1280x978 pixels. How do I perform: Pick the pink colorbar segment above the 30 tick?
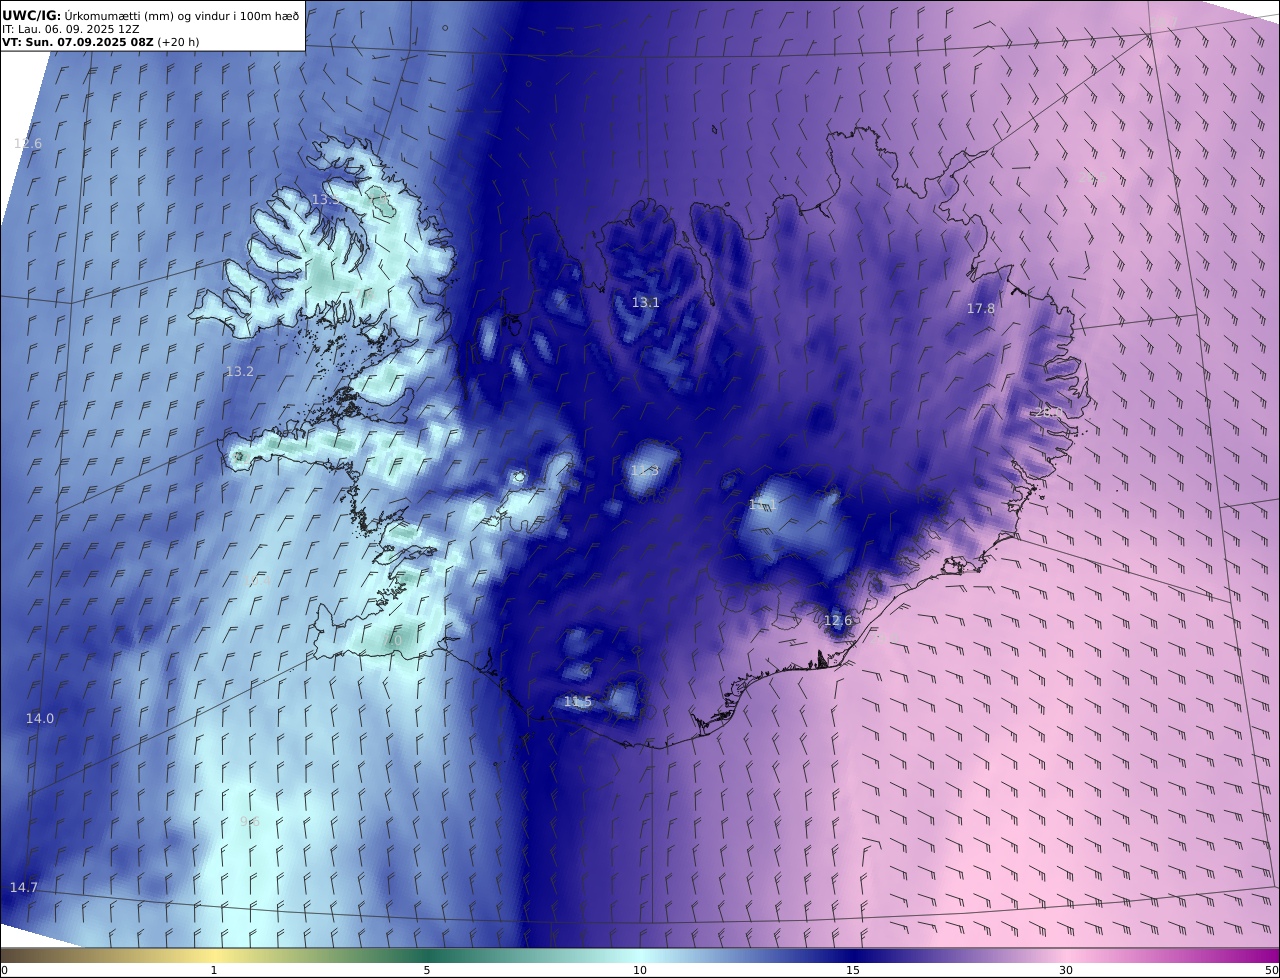tap(1066, 955)
